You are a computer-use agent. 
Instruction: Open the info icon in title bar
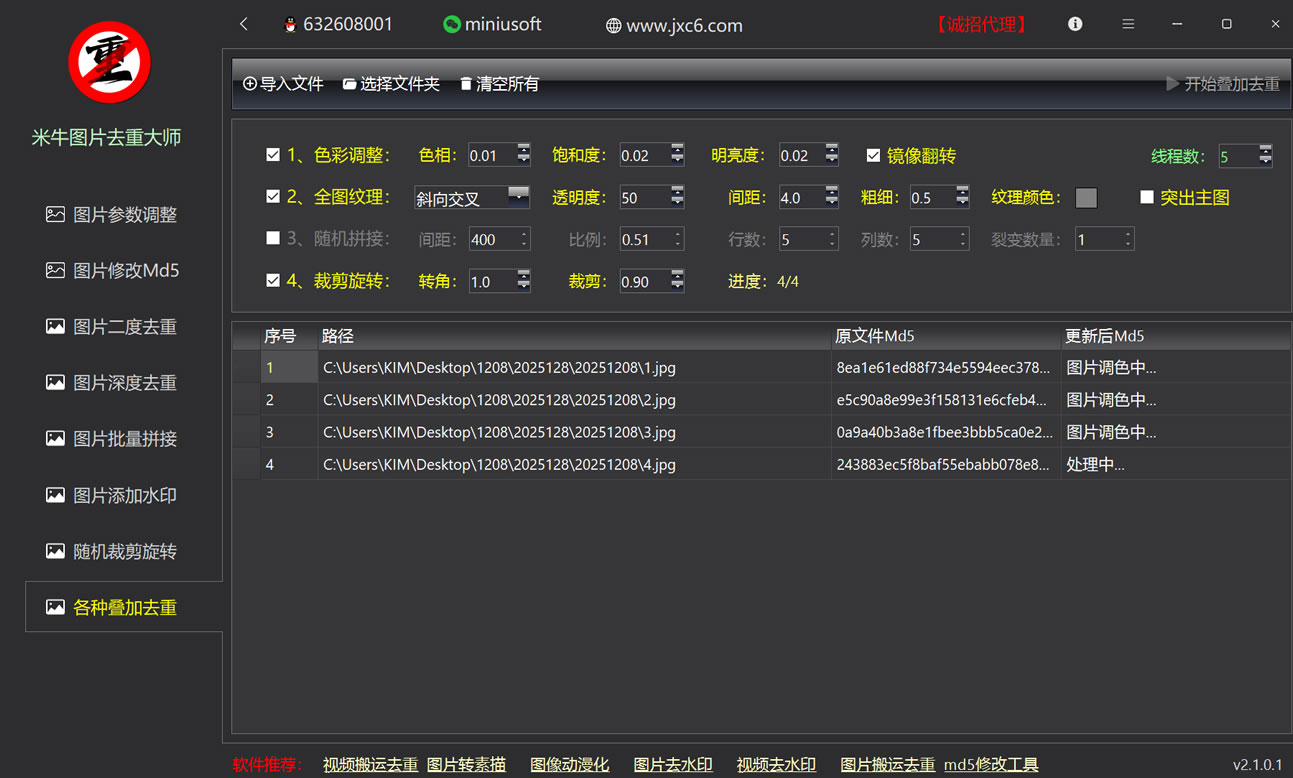point(1075,24)
